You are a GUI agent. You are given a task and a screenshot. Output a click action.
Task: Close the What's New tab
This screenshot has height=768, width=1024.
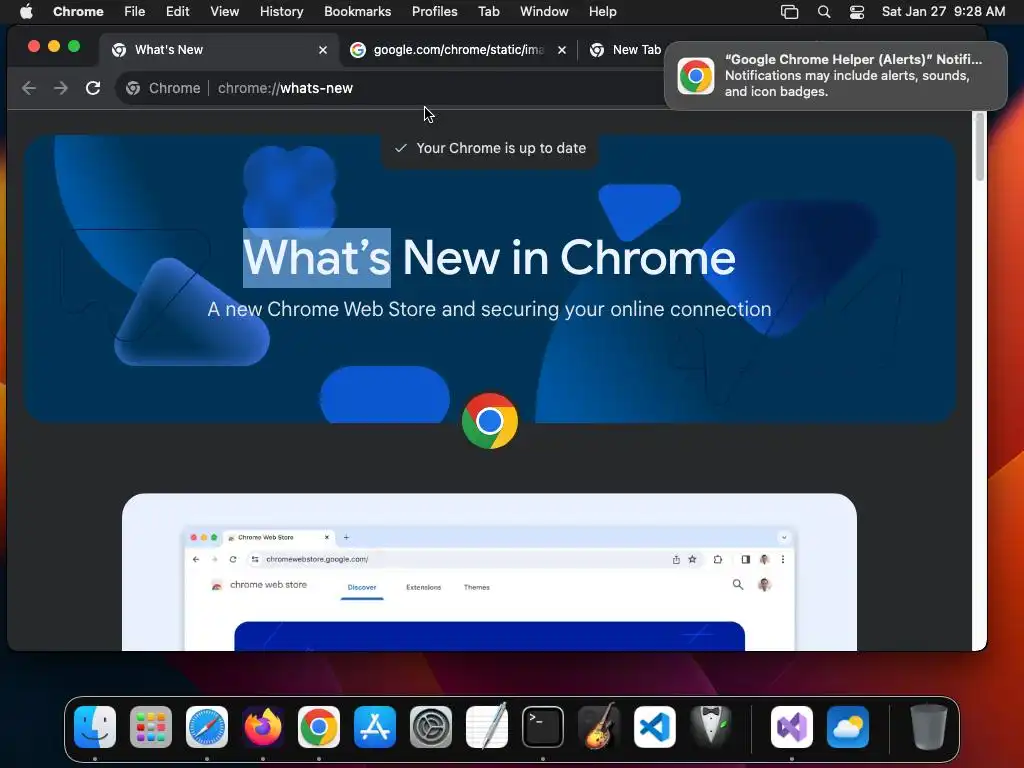click(x=323, y=50)
